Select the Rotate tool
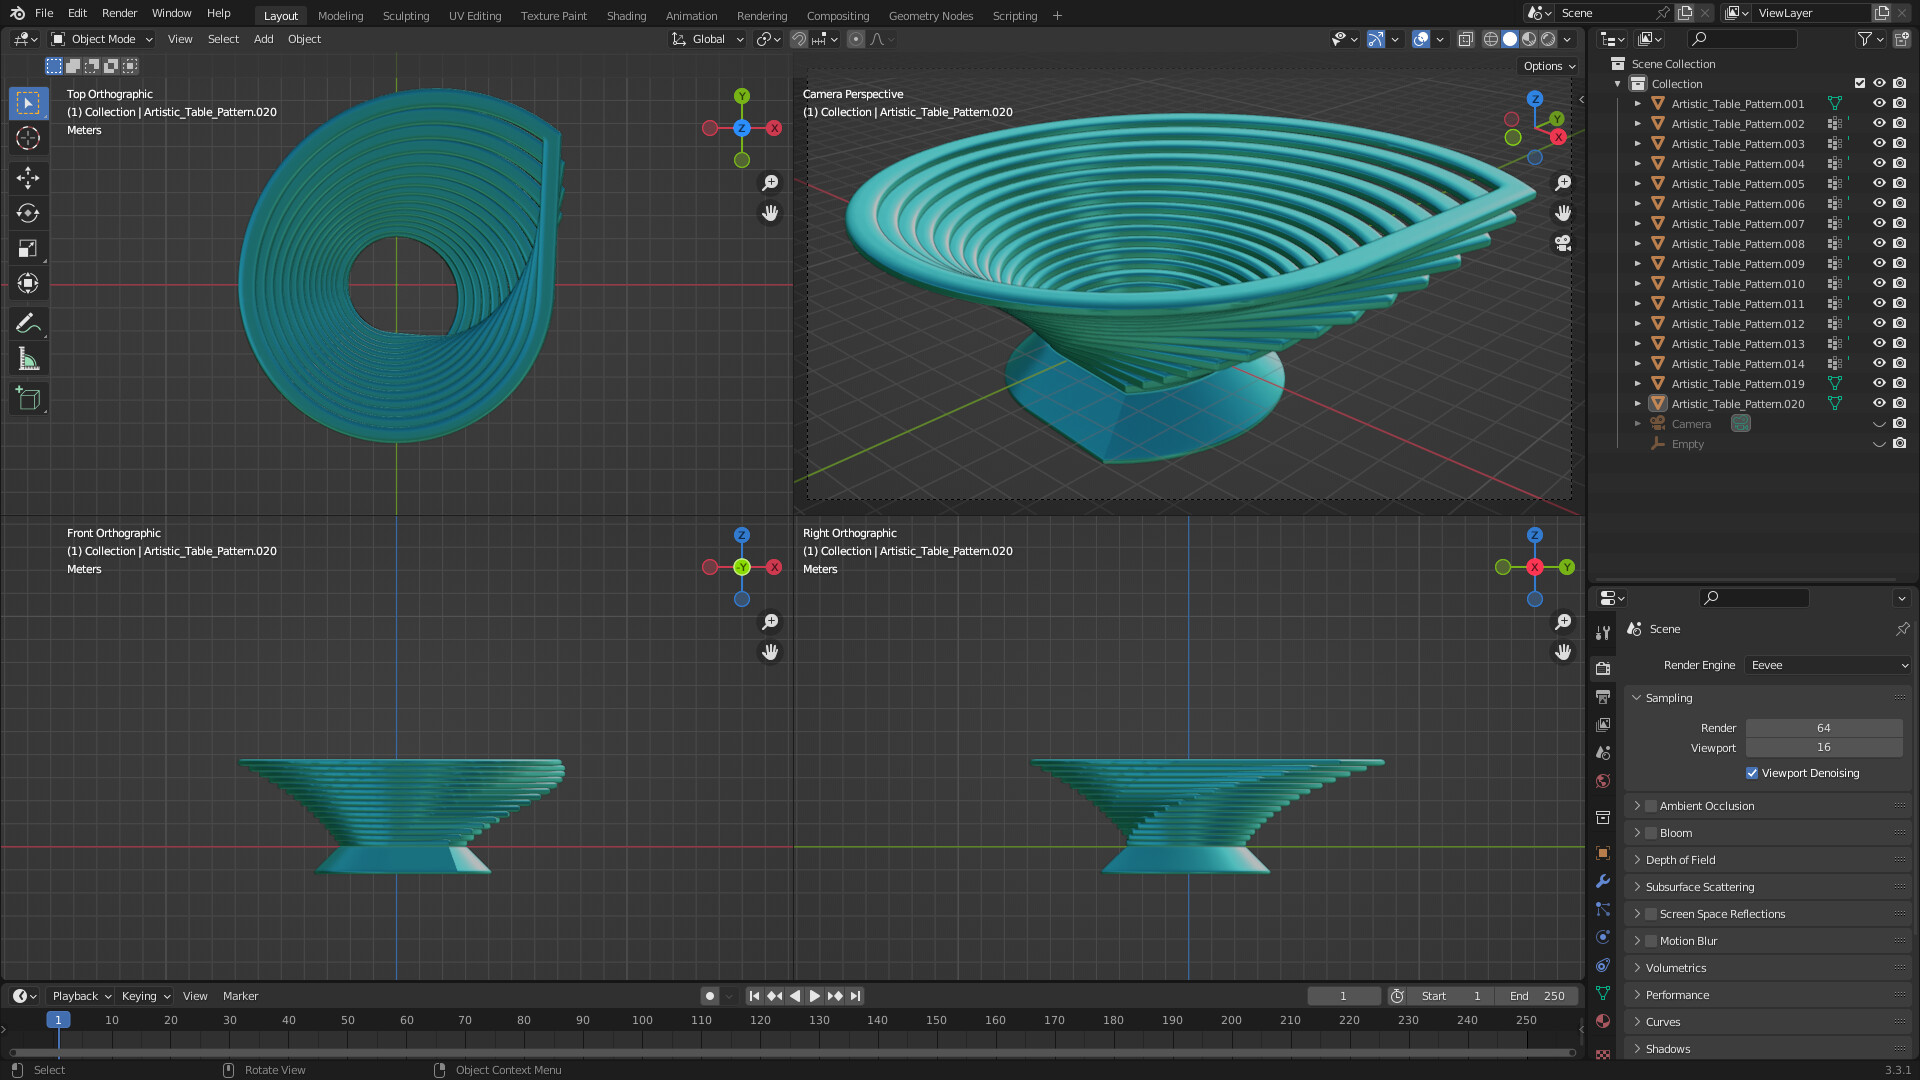The height and width of the screenshot is (1080, 1920). tap(28, 212)
